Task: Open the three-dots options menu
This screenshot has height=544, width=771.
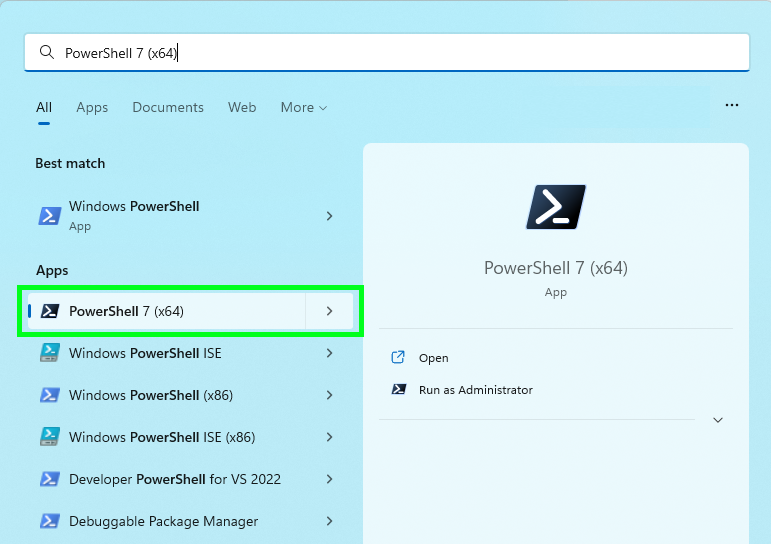Action: 732,105
